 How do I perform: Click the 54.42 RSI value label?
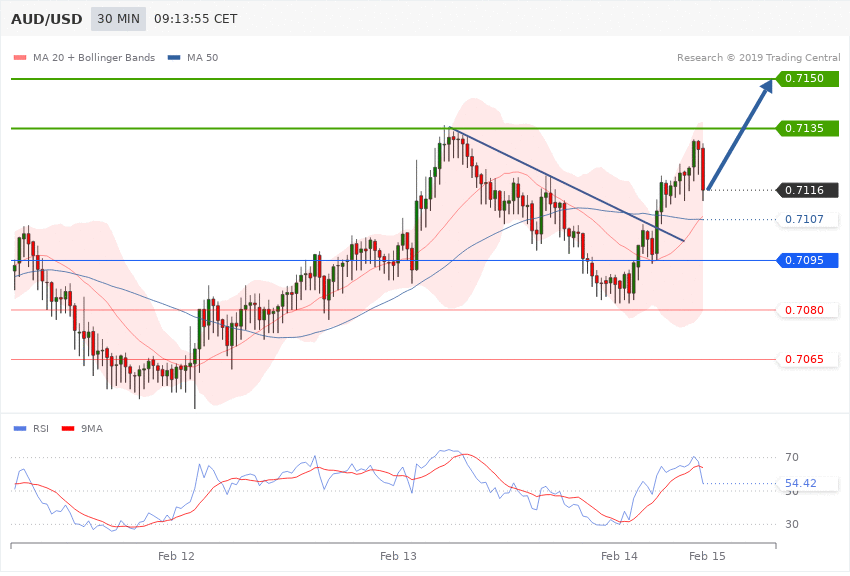pyautogui.click(x=808, y=483)
